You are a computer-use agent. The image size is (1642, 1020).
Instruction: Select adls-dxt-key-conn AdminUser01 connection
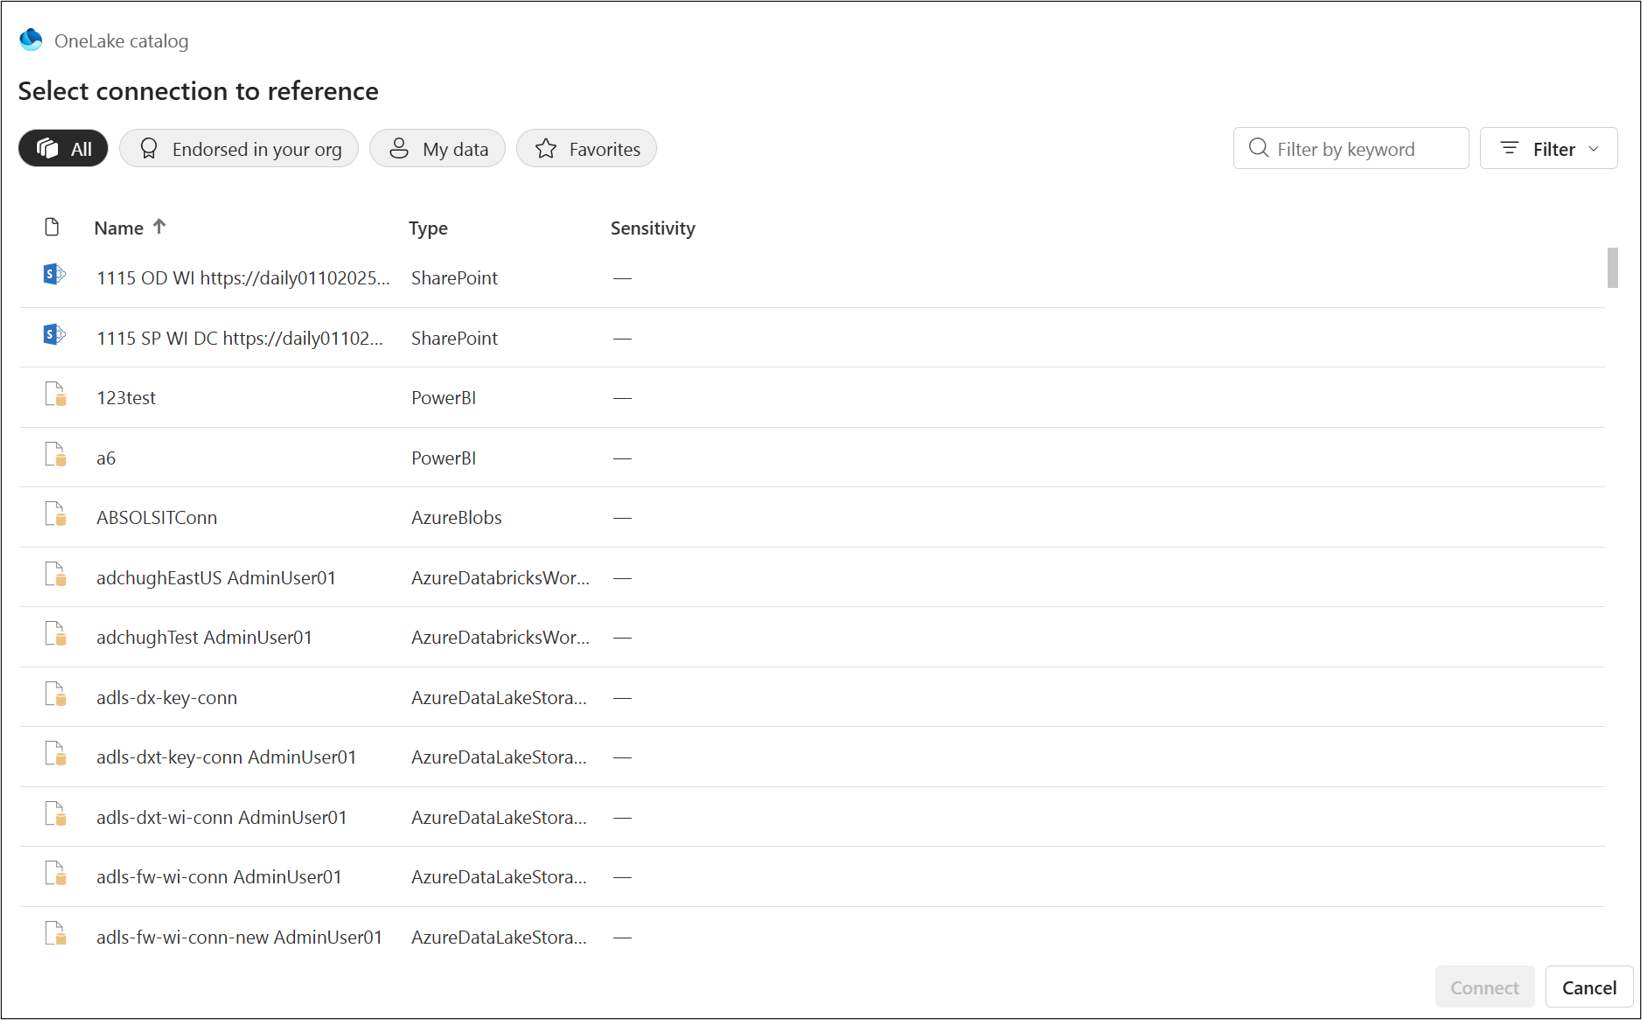click(226, 758)
